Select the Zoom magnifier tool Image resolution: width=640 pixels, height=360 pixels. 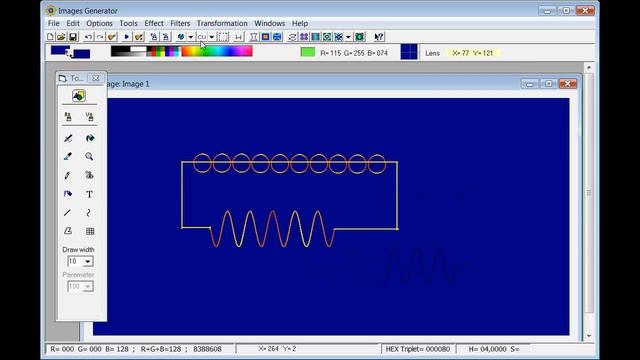point(89,156)
